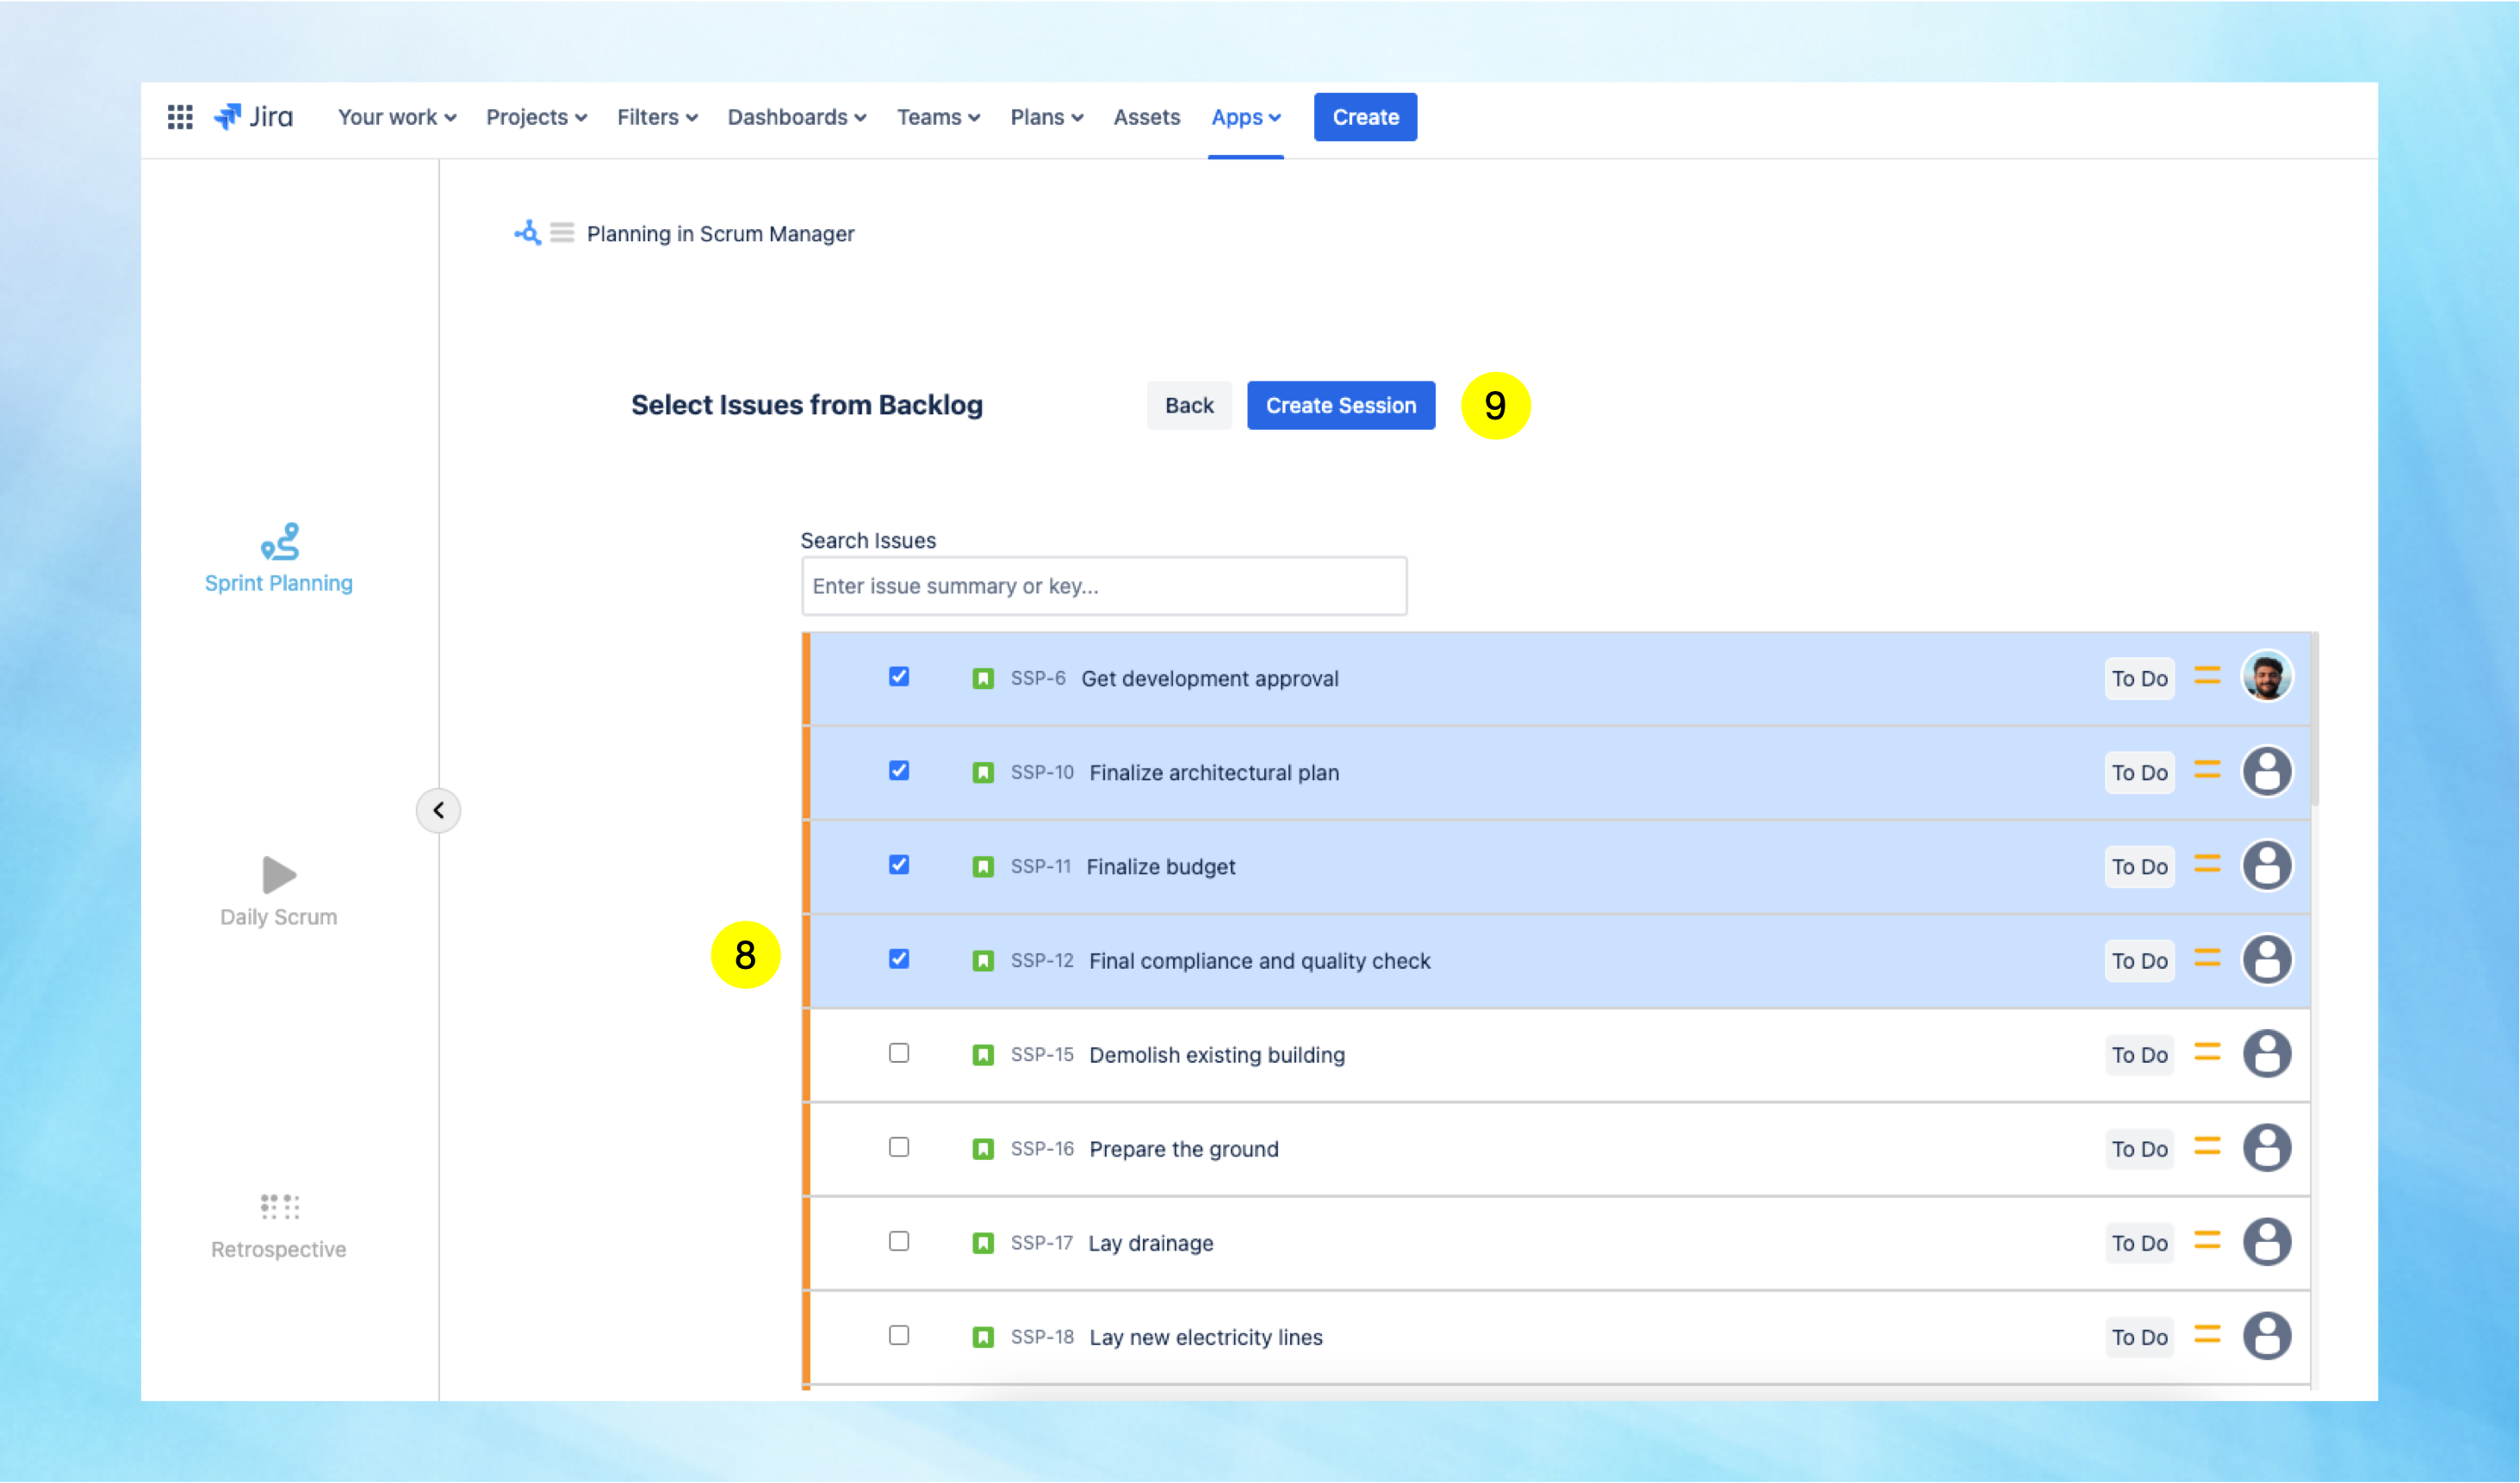Click the Jira logo
This screenshot has width=2520, height=1483.
coord(254,117)
